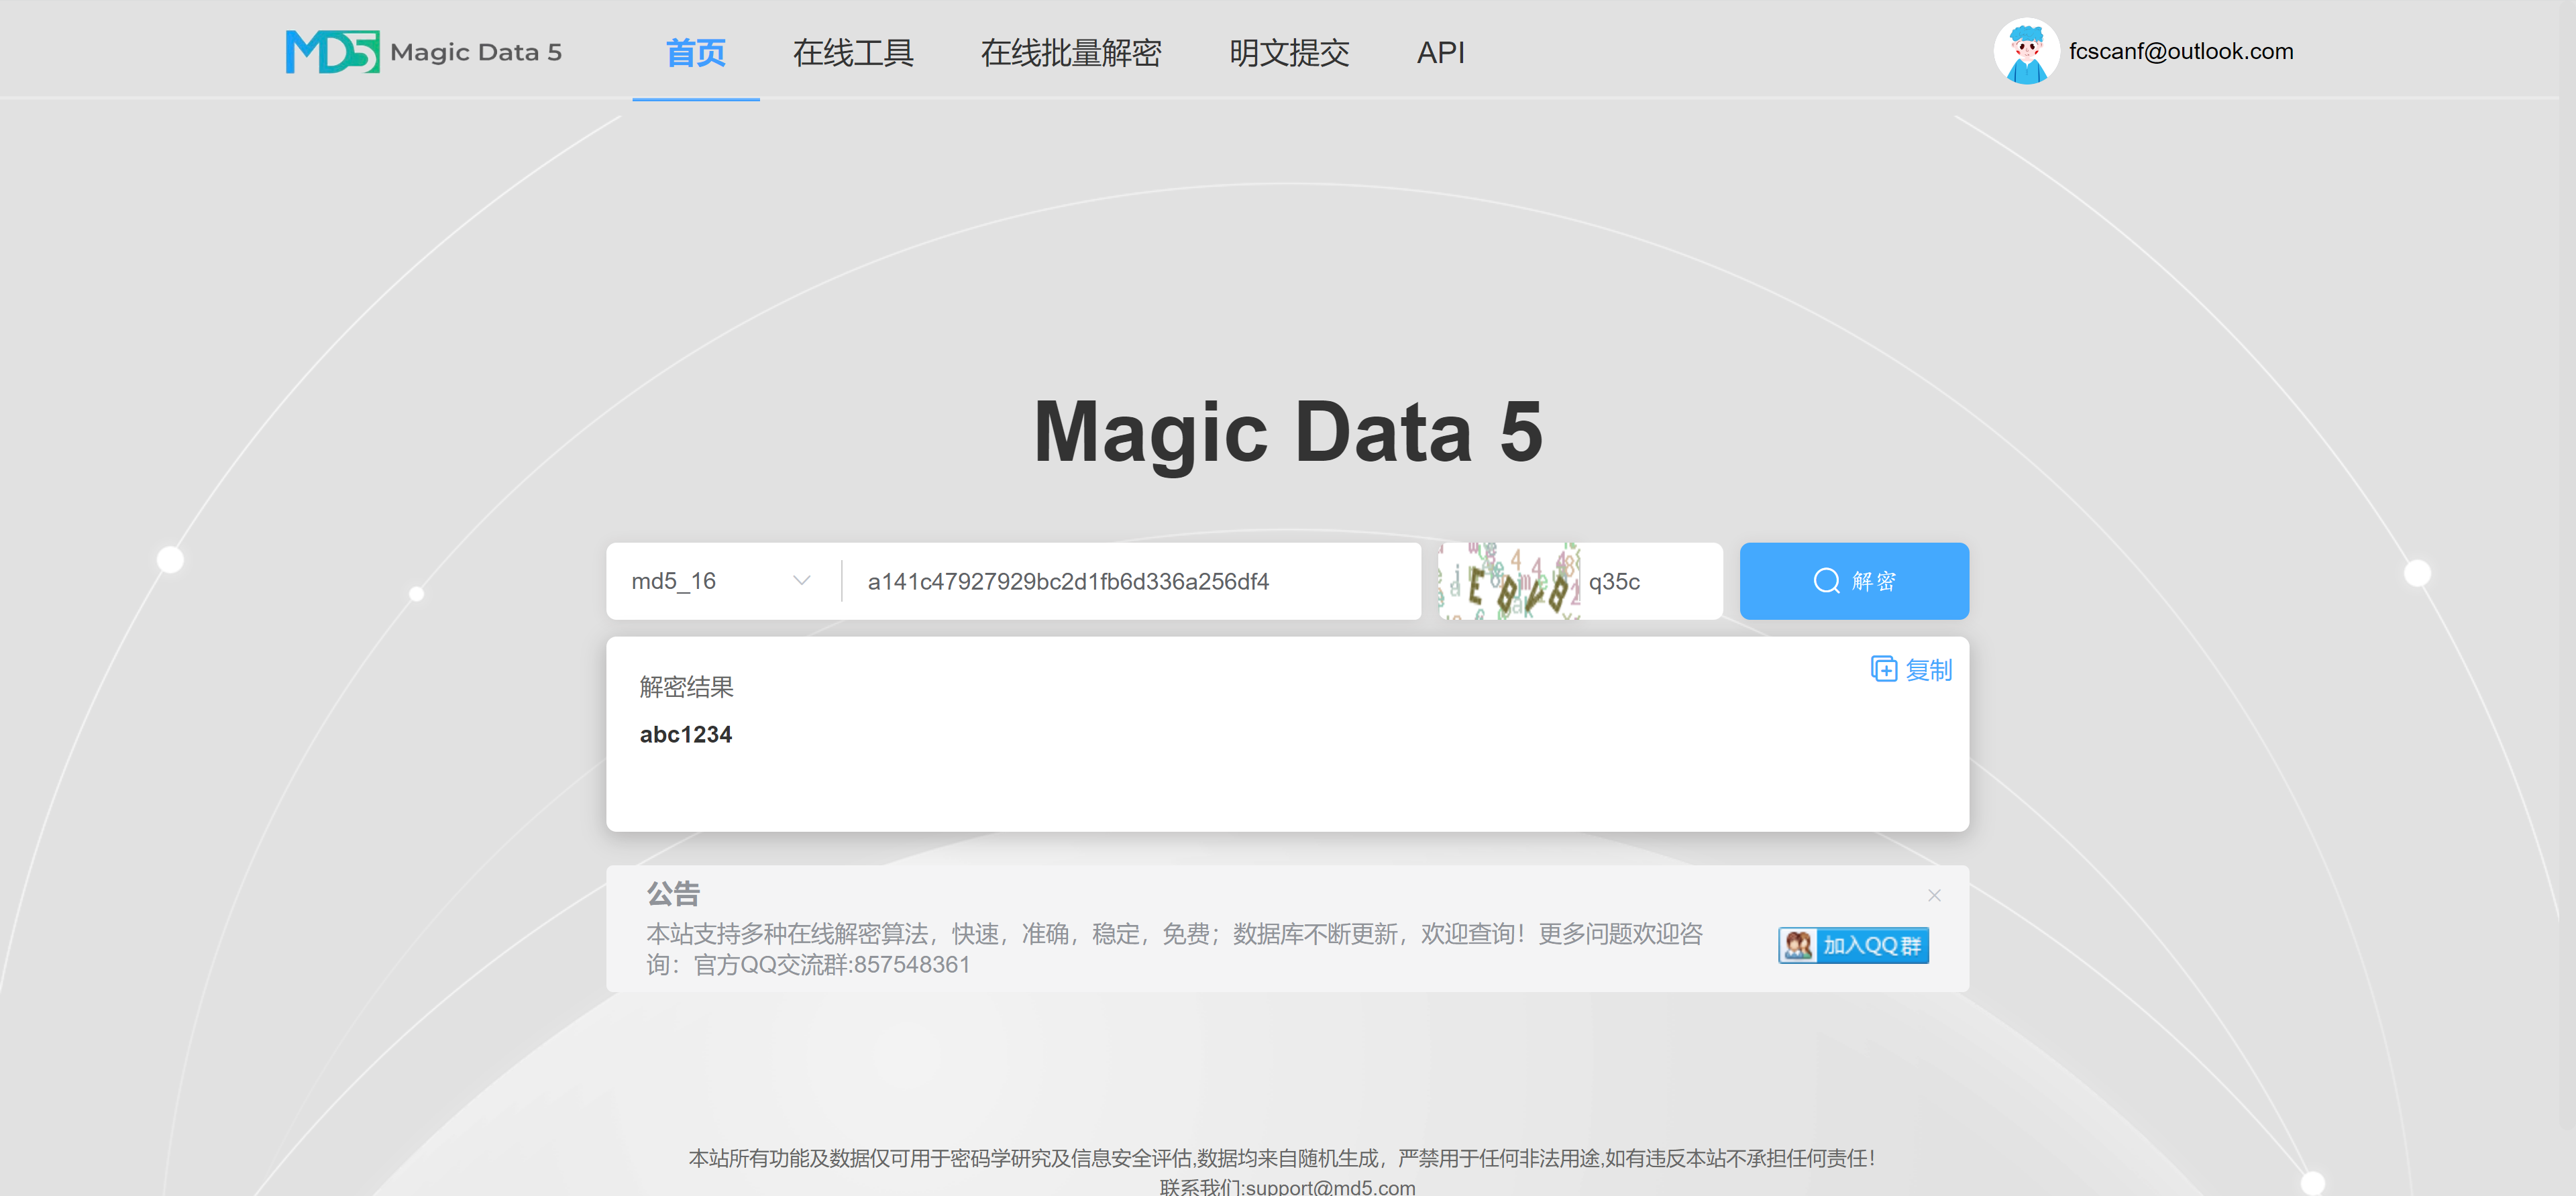This screenshot has width=2576, height=1196.
Task: Navigate to 明文提交 page
Action: tap(1288, 52)
